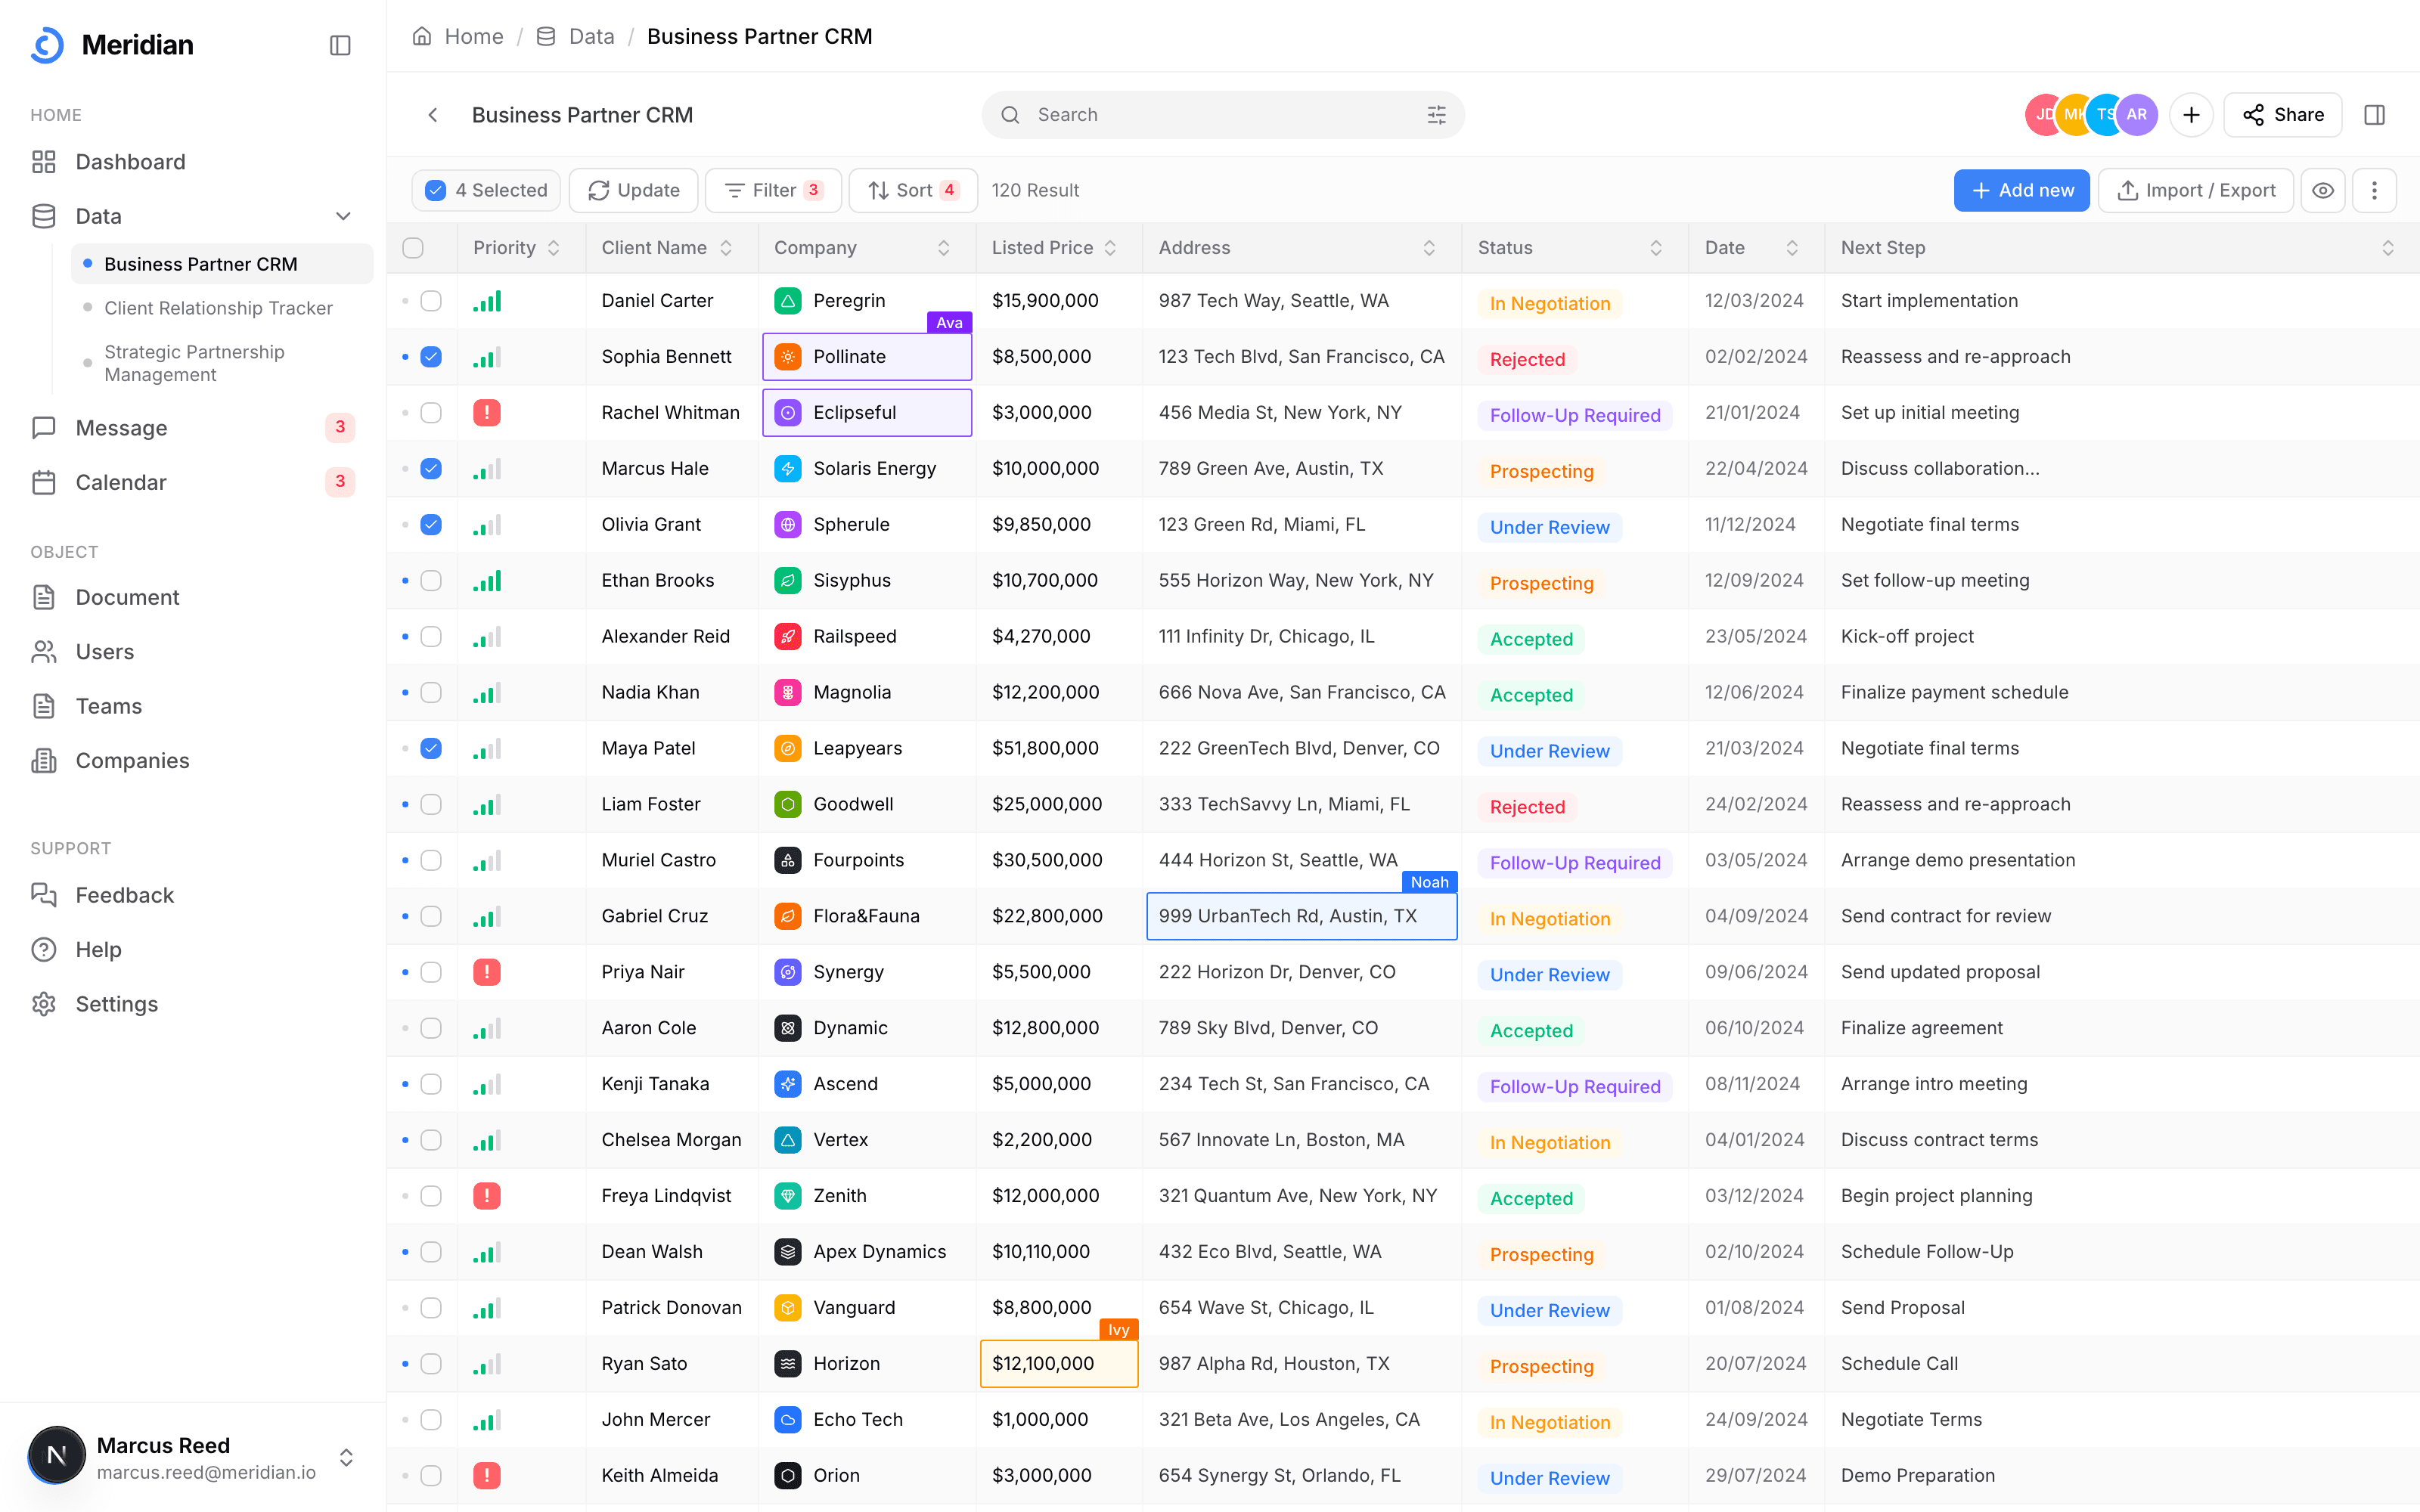Screen dimensions: 2420x1512
Task: Click the Search input field
Action: pos(1223,115)
